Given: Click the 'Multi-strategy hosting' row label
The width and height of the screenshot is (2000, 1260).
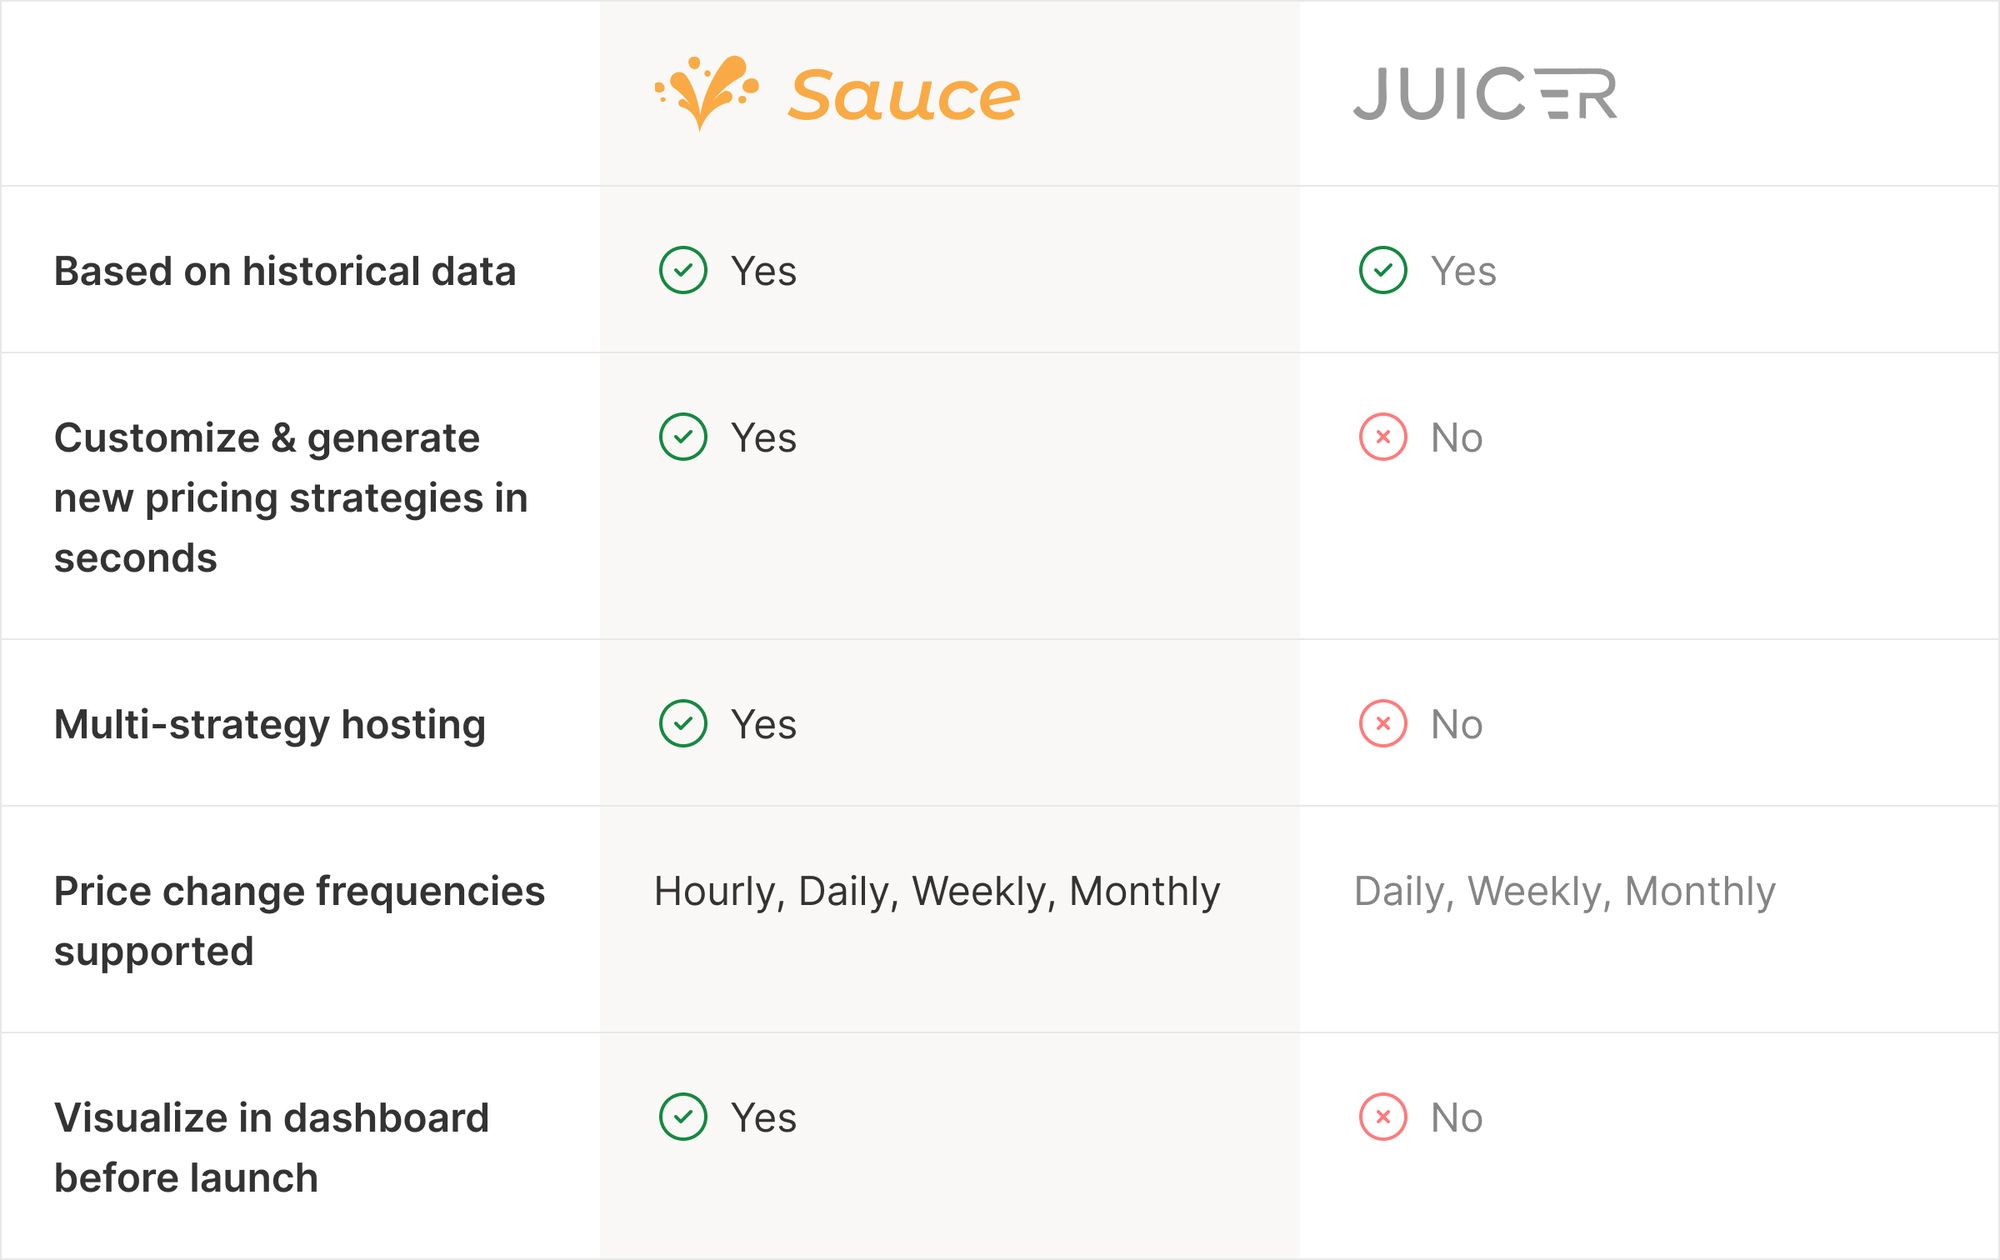Looking at the screenshot, I should [x=270, y=724].
